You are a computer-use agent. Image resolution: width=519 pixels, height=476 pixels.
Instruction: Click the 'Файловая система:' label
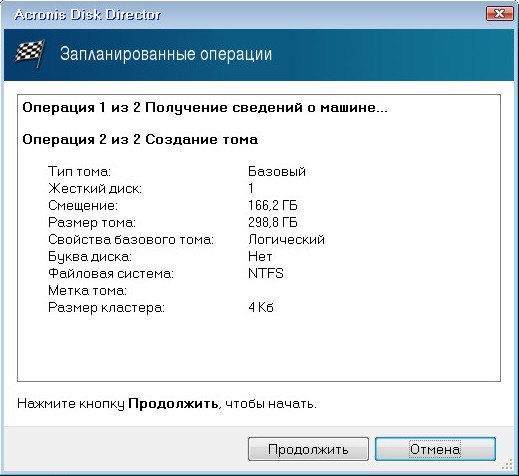111,273
